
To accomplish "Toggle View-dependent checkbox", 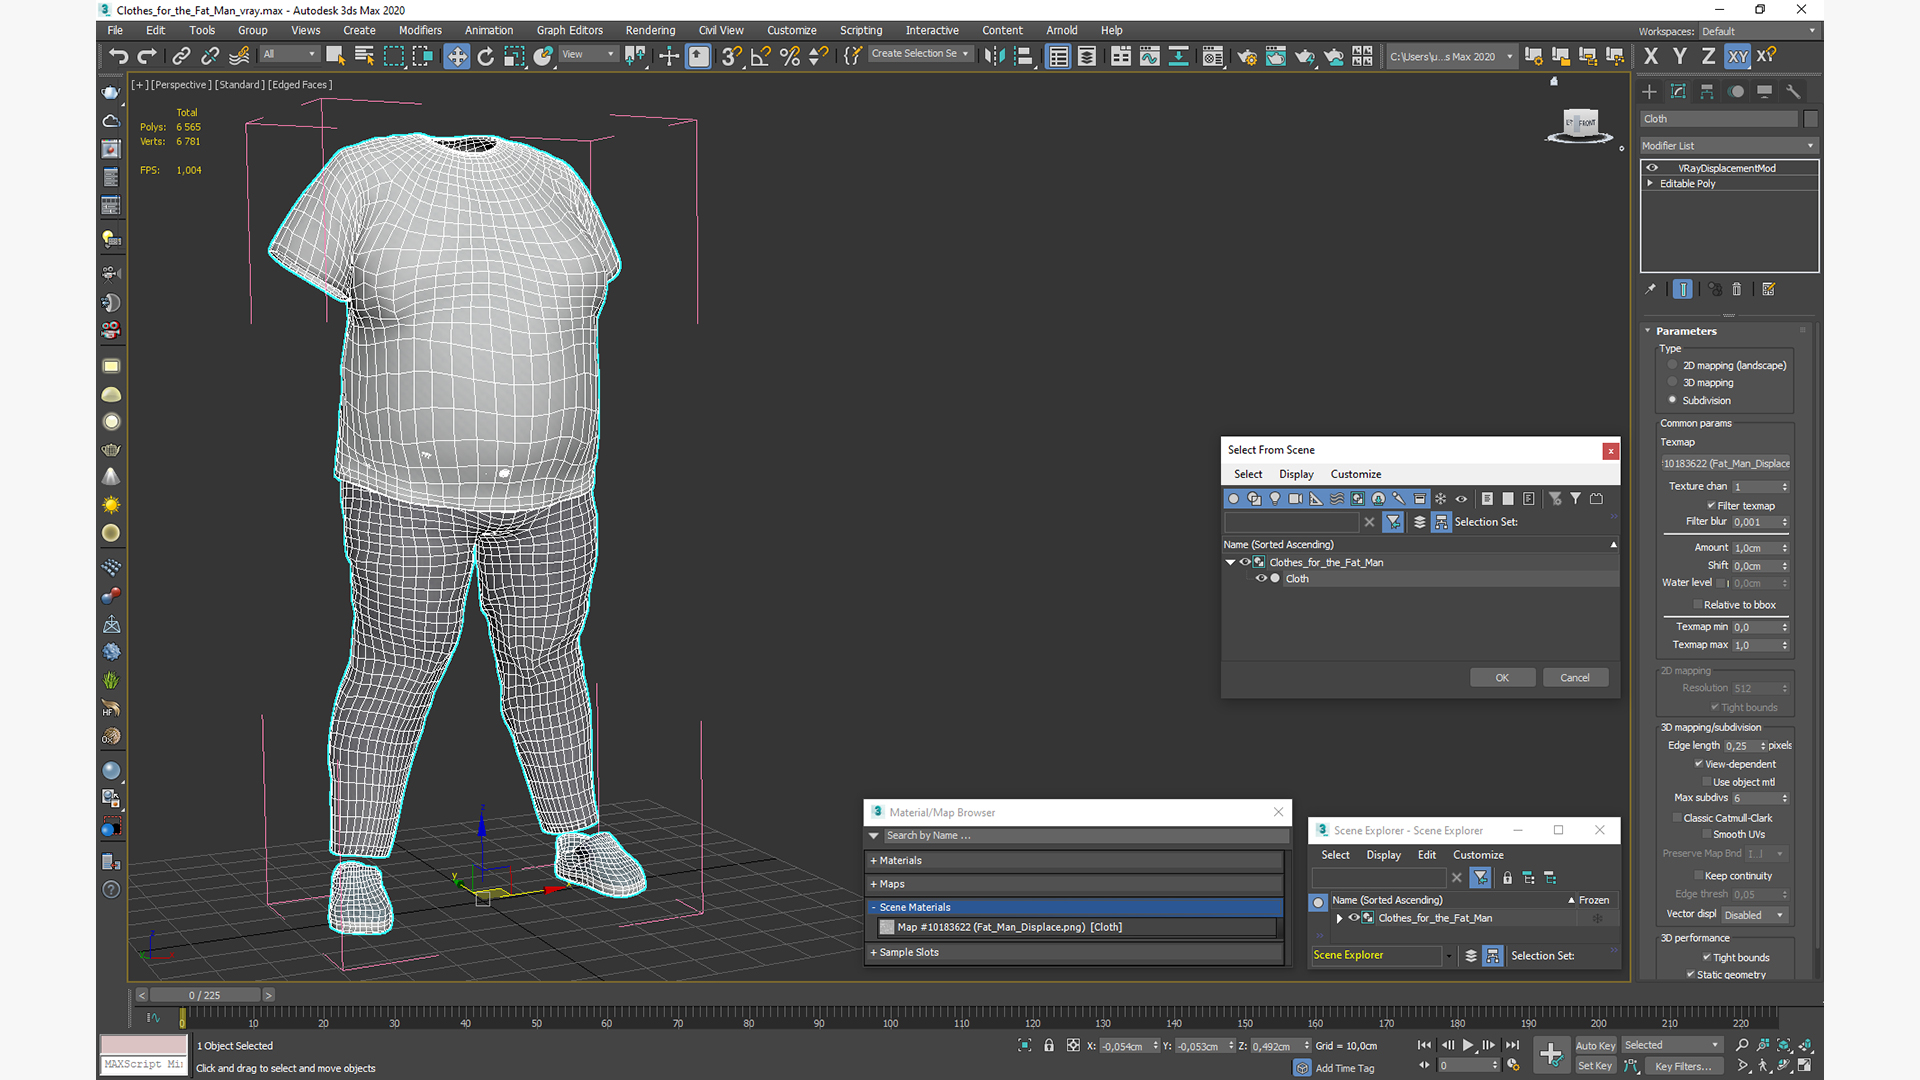I will pyautogui.click(x=1698, y=764).
